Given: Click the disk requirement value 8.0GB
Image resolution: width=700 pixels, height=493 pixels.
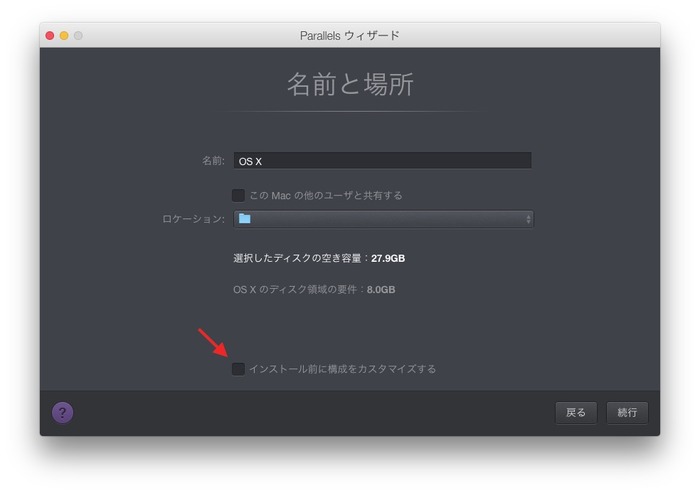Looking at the screenshot, I should [x=381, y=289].
